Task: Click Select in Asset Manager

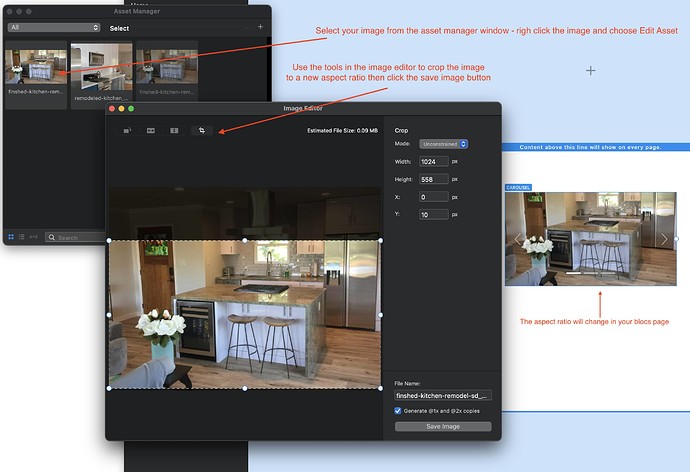Action: coord(119,28)
